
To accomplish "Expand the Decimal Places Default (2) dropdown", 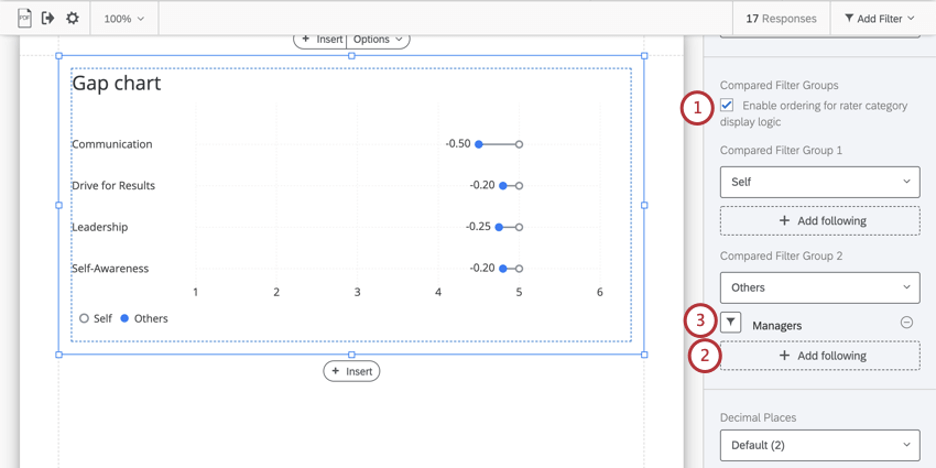I will click(820, 445).
